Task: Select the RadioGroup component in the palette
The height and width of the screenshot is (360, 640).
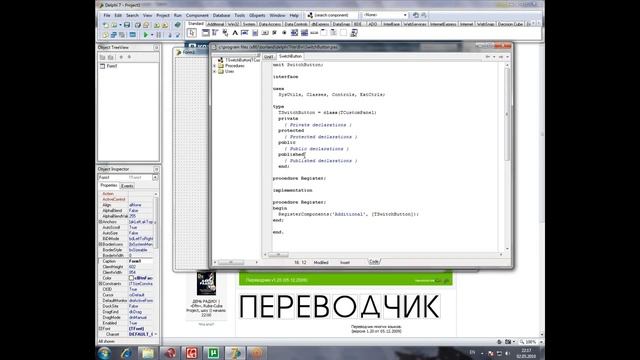Action: click(333, 33)
